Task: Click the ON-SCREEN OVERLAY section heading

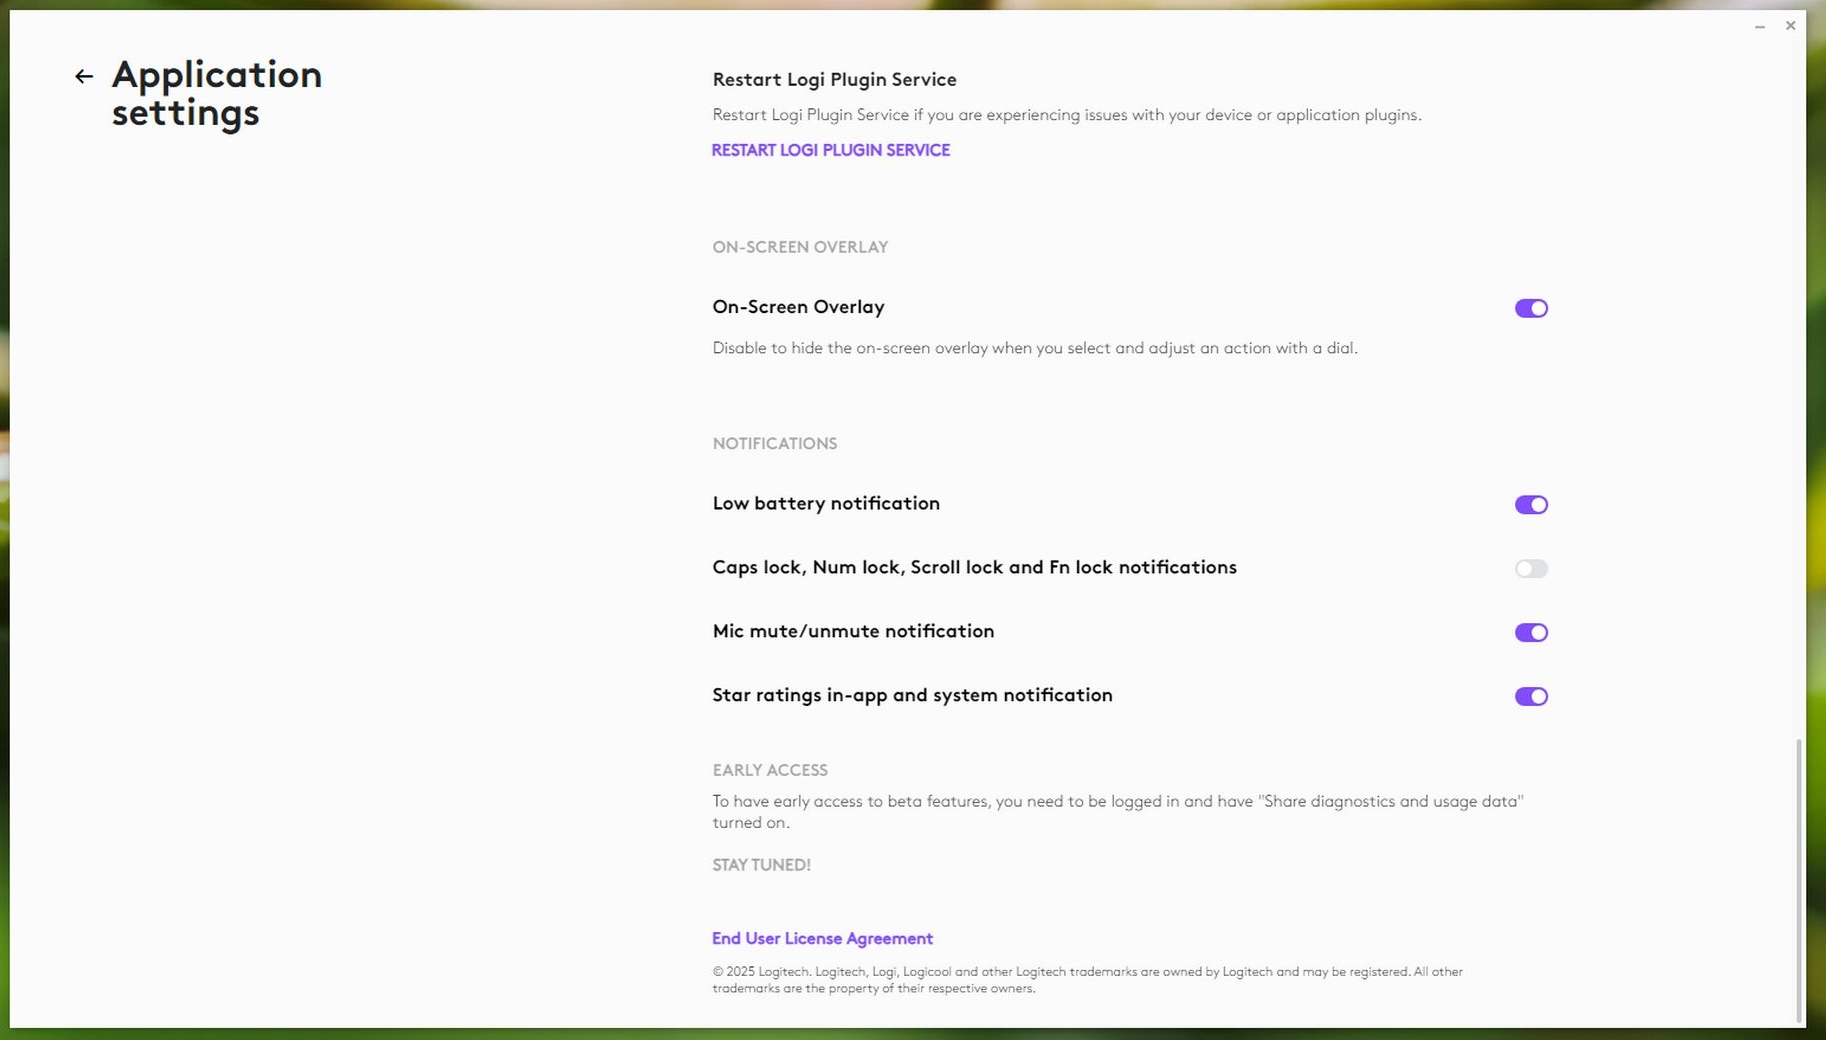Action: [x=800, y=247]
